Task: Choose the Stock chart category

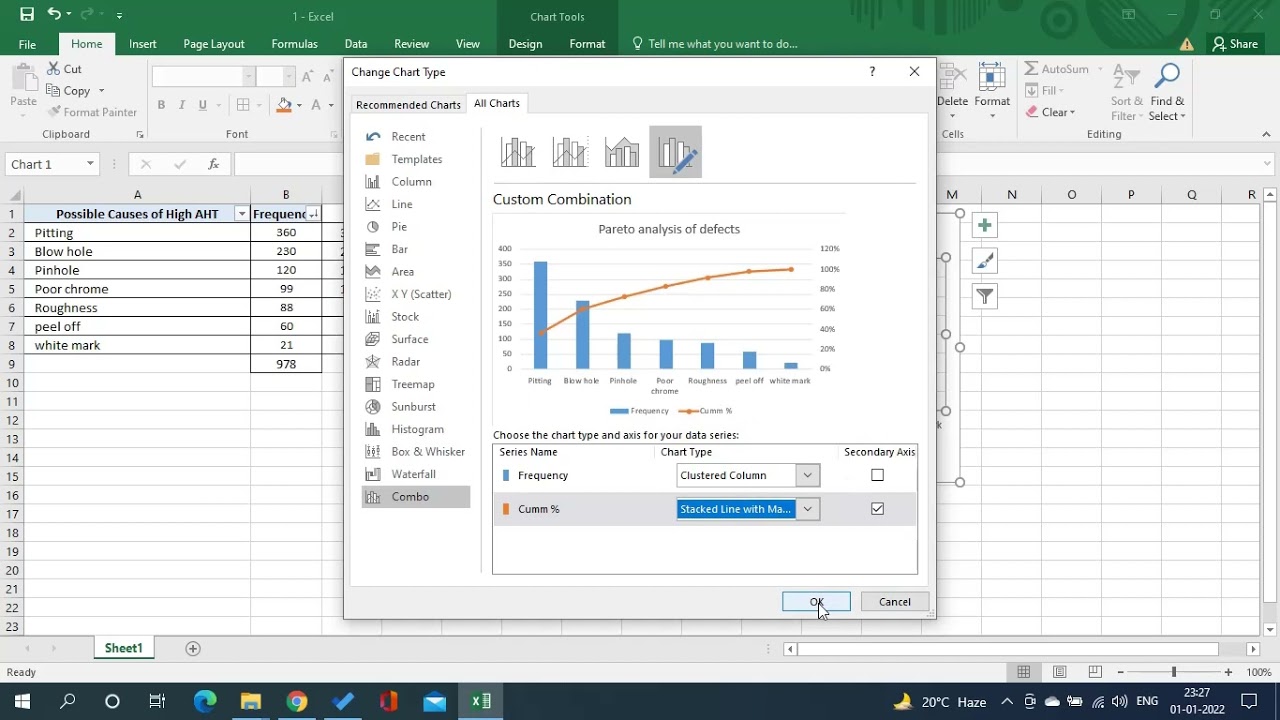Action: [x=404, y=317]
